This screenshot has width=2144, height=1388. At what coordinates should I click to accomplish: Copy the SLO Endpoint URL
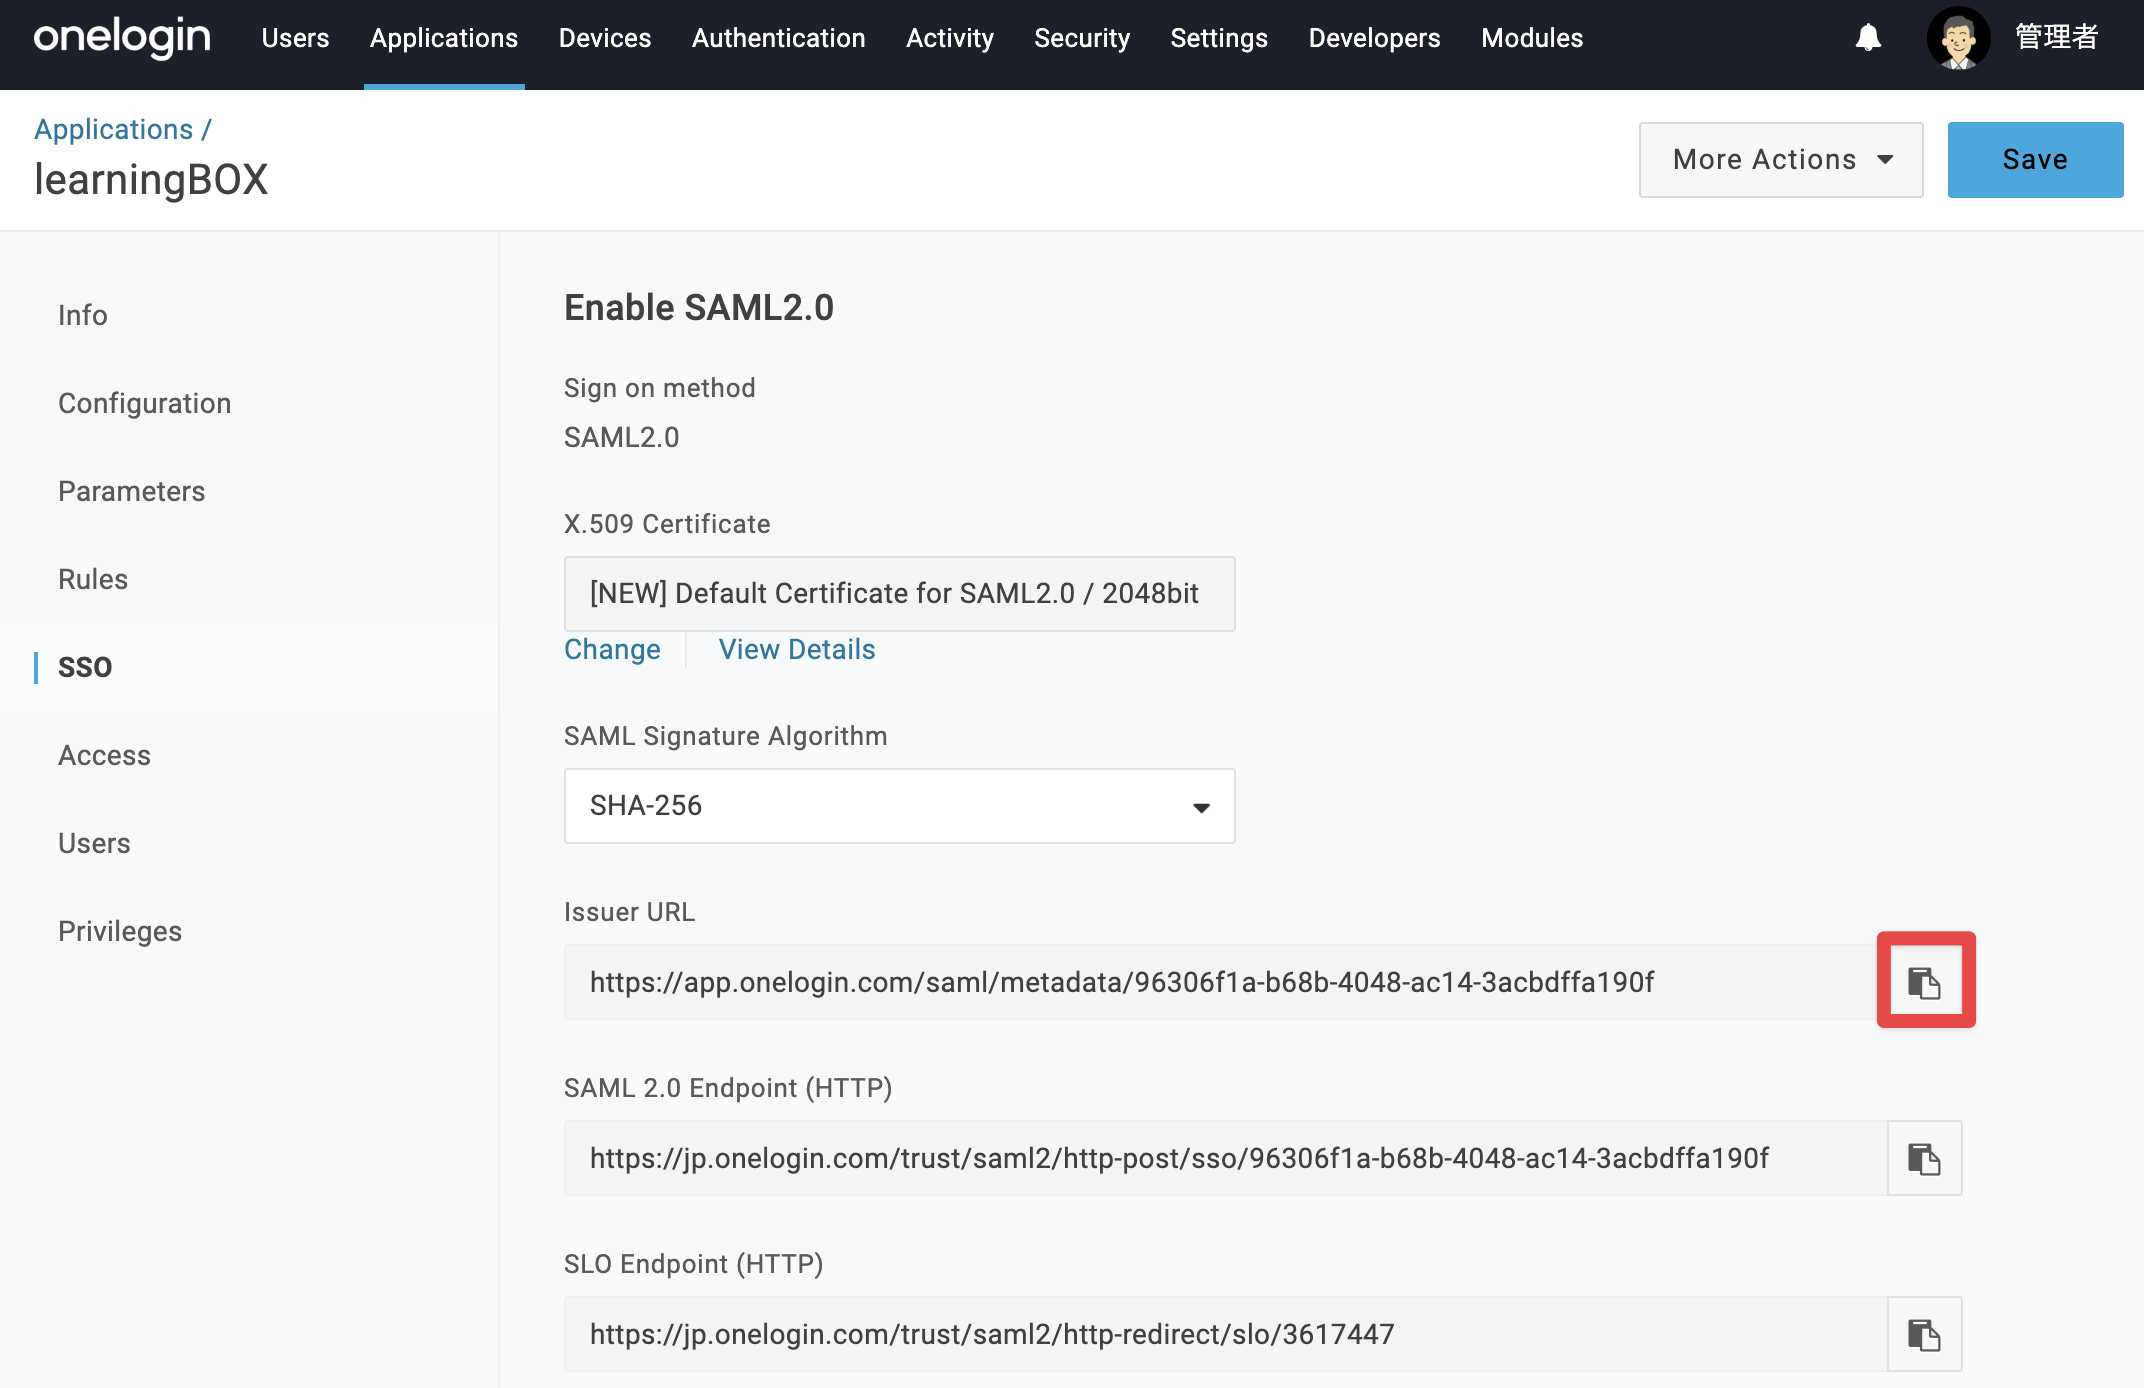click(x=1925, y=1334)
